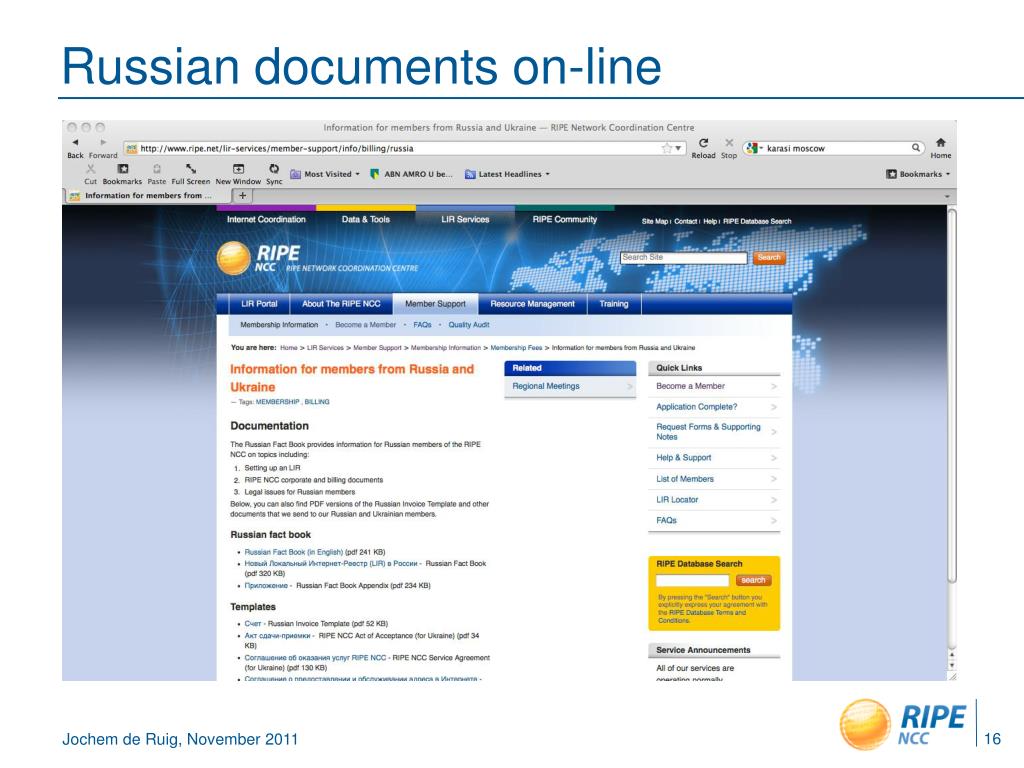This screenshot has width=1024, height=768.
Task: Switch to Resource Management tab
Action: (x=532, y=304)
